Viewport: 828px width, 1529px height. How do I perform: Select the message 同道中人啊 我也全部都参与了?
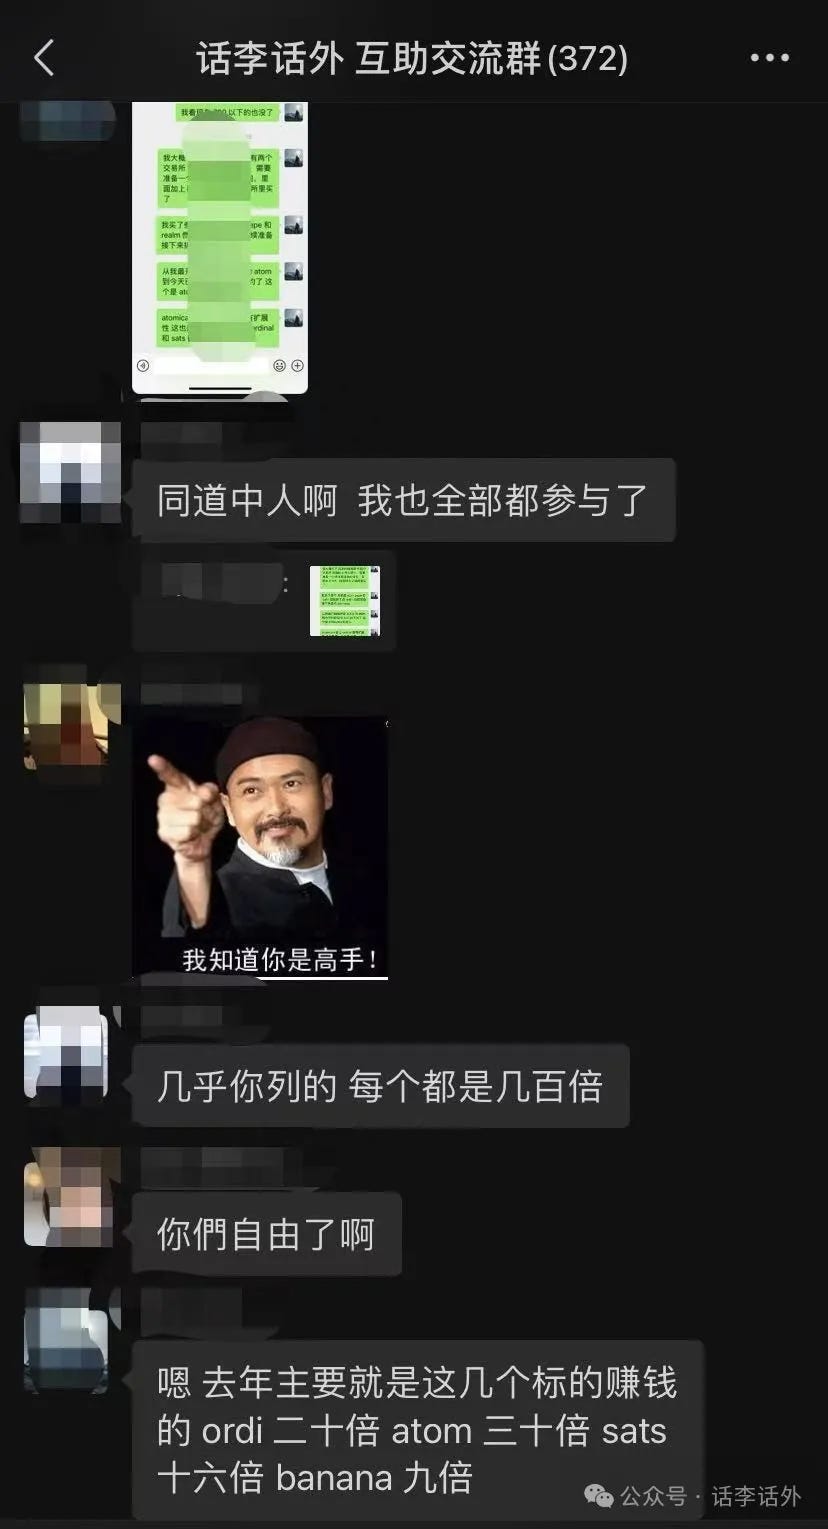(404, 500)
